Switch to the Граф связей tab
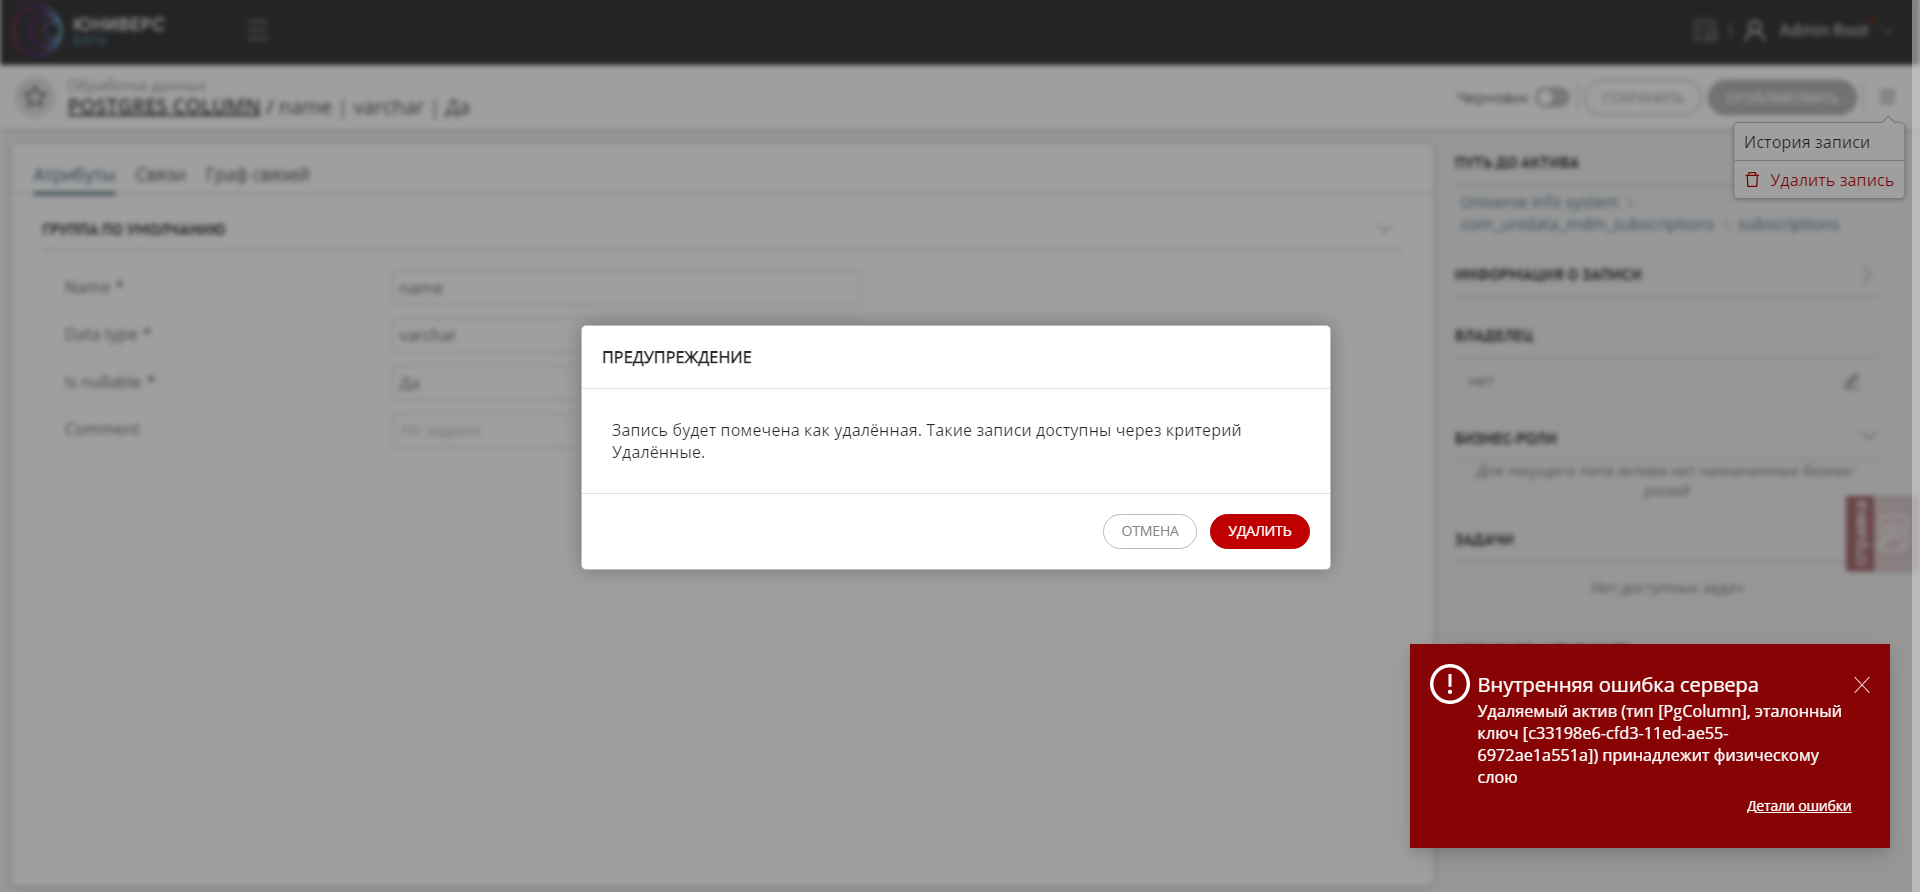The width and height of the screenshot is (1920, 892). pyautogui.click(x=258, y=174)
